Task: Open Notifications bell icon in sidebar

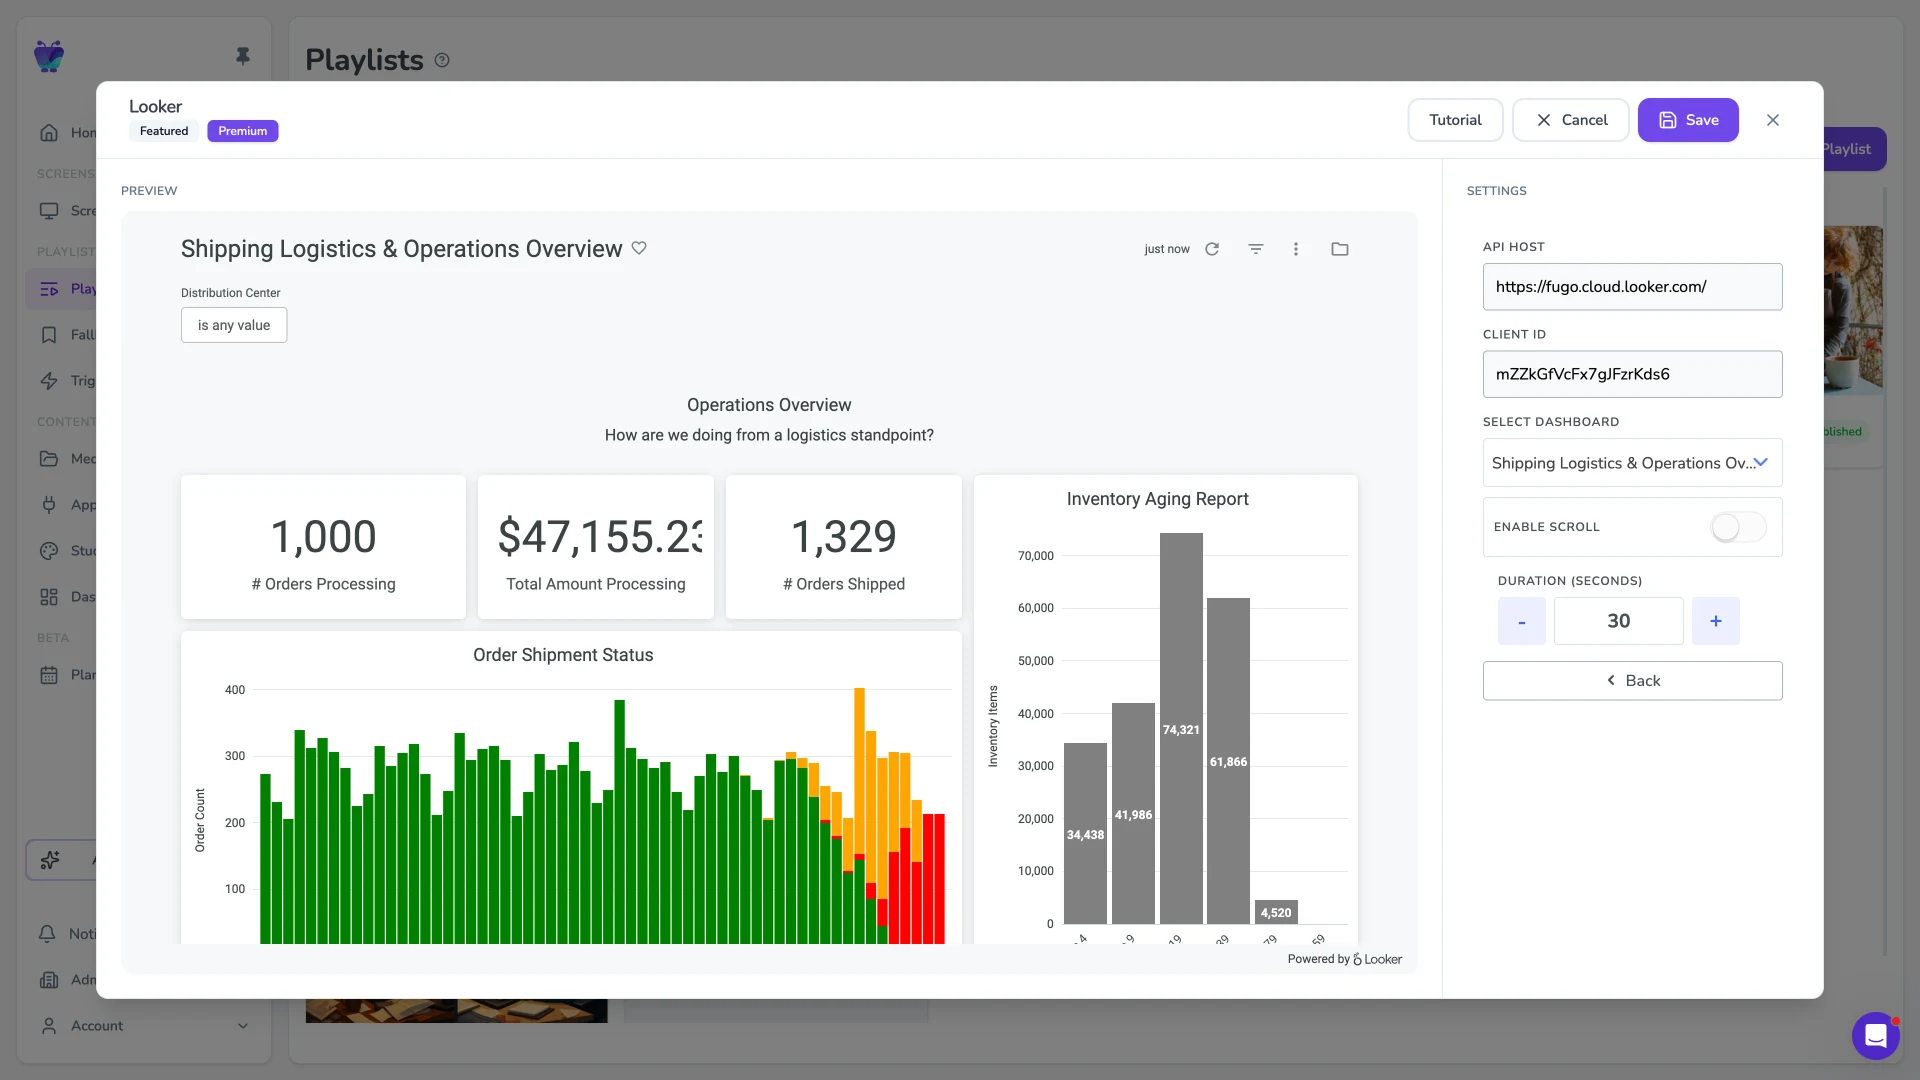Action: tap(47, 934)
